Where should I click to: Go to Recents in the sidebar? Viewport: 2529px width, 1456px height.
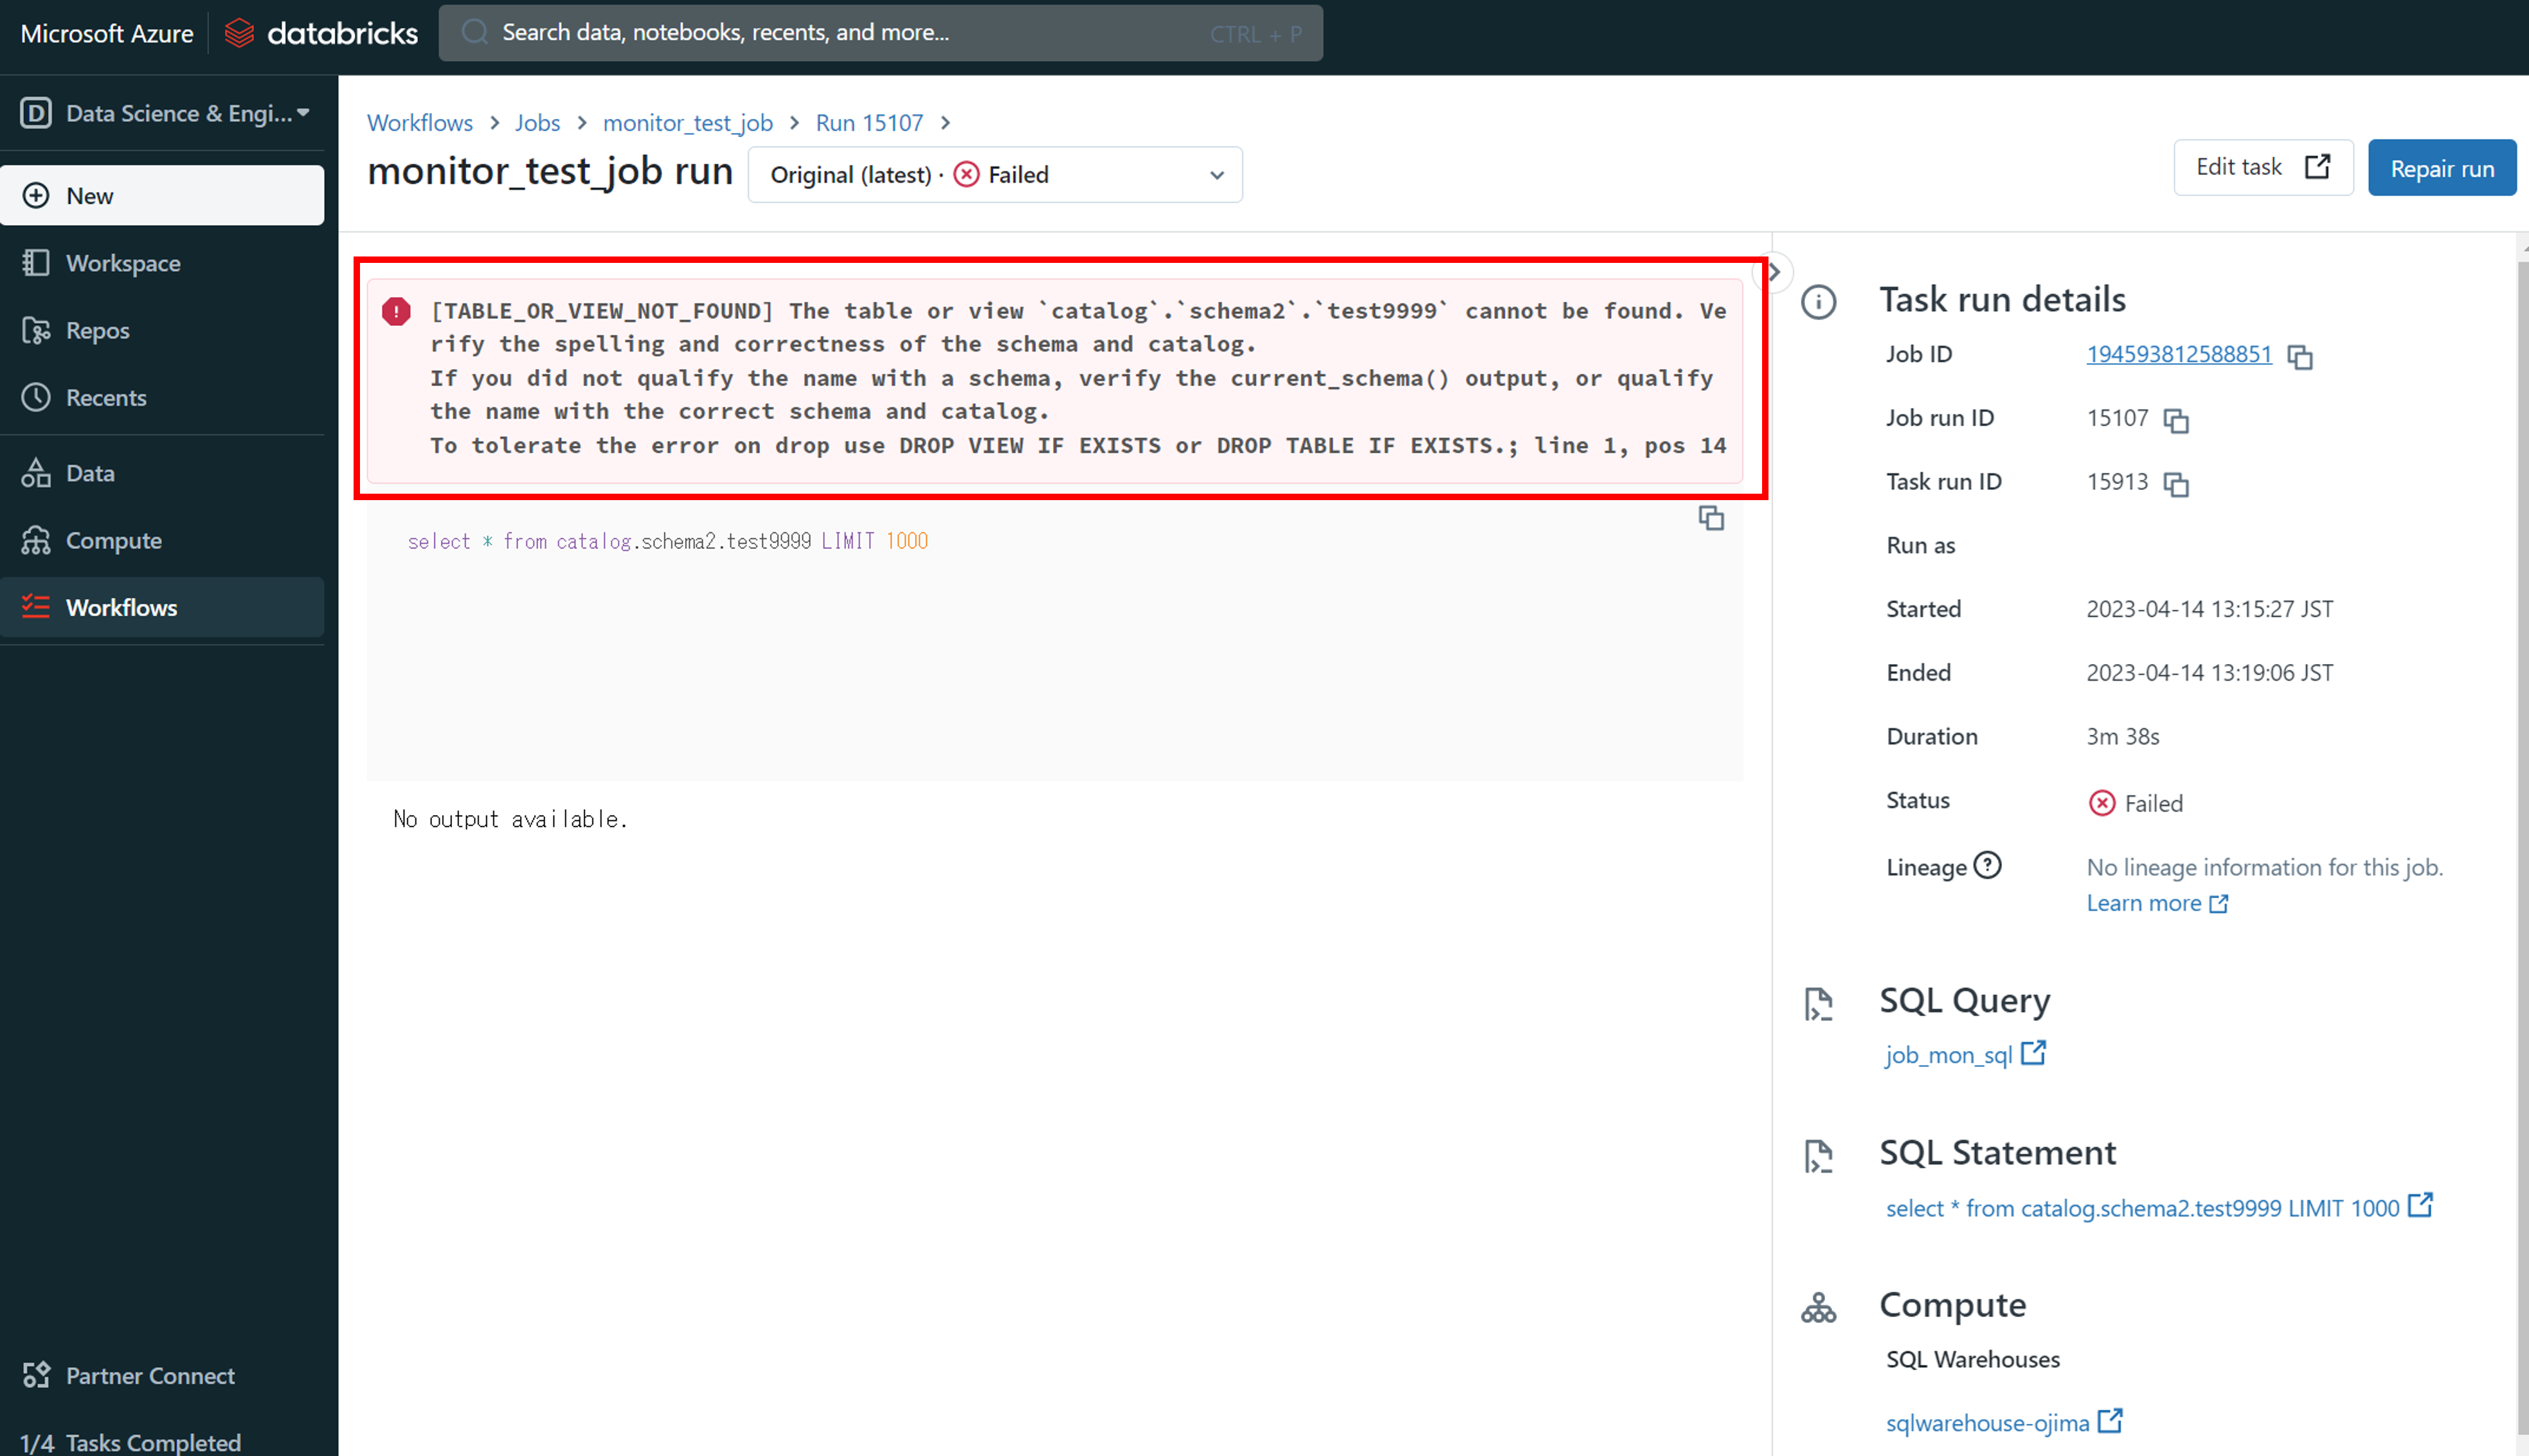tap(105, 397)
